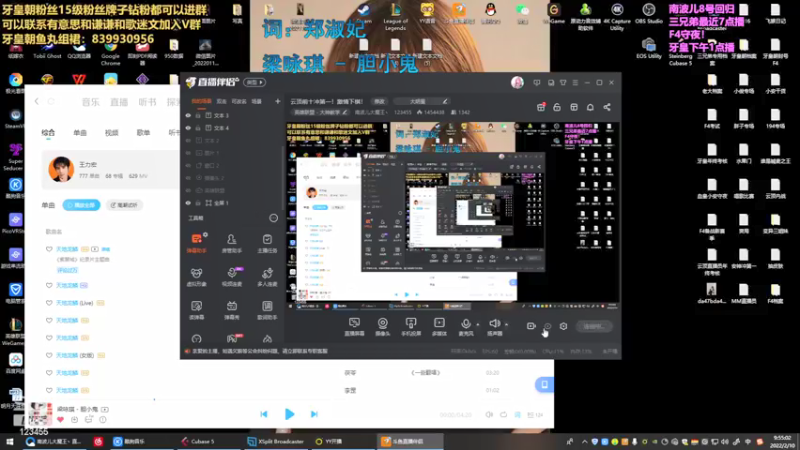Viewport: 800px width, 450px height.
Task: Switch to the 直播 section in the music player
Action: 119,102
